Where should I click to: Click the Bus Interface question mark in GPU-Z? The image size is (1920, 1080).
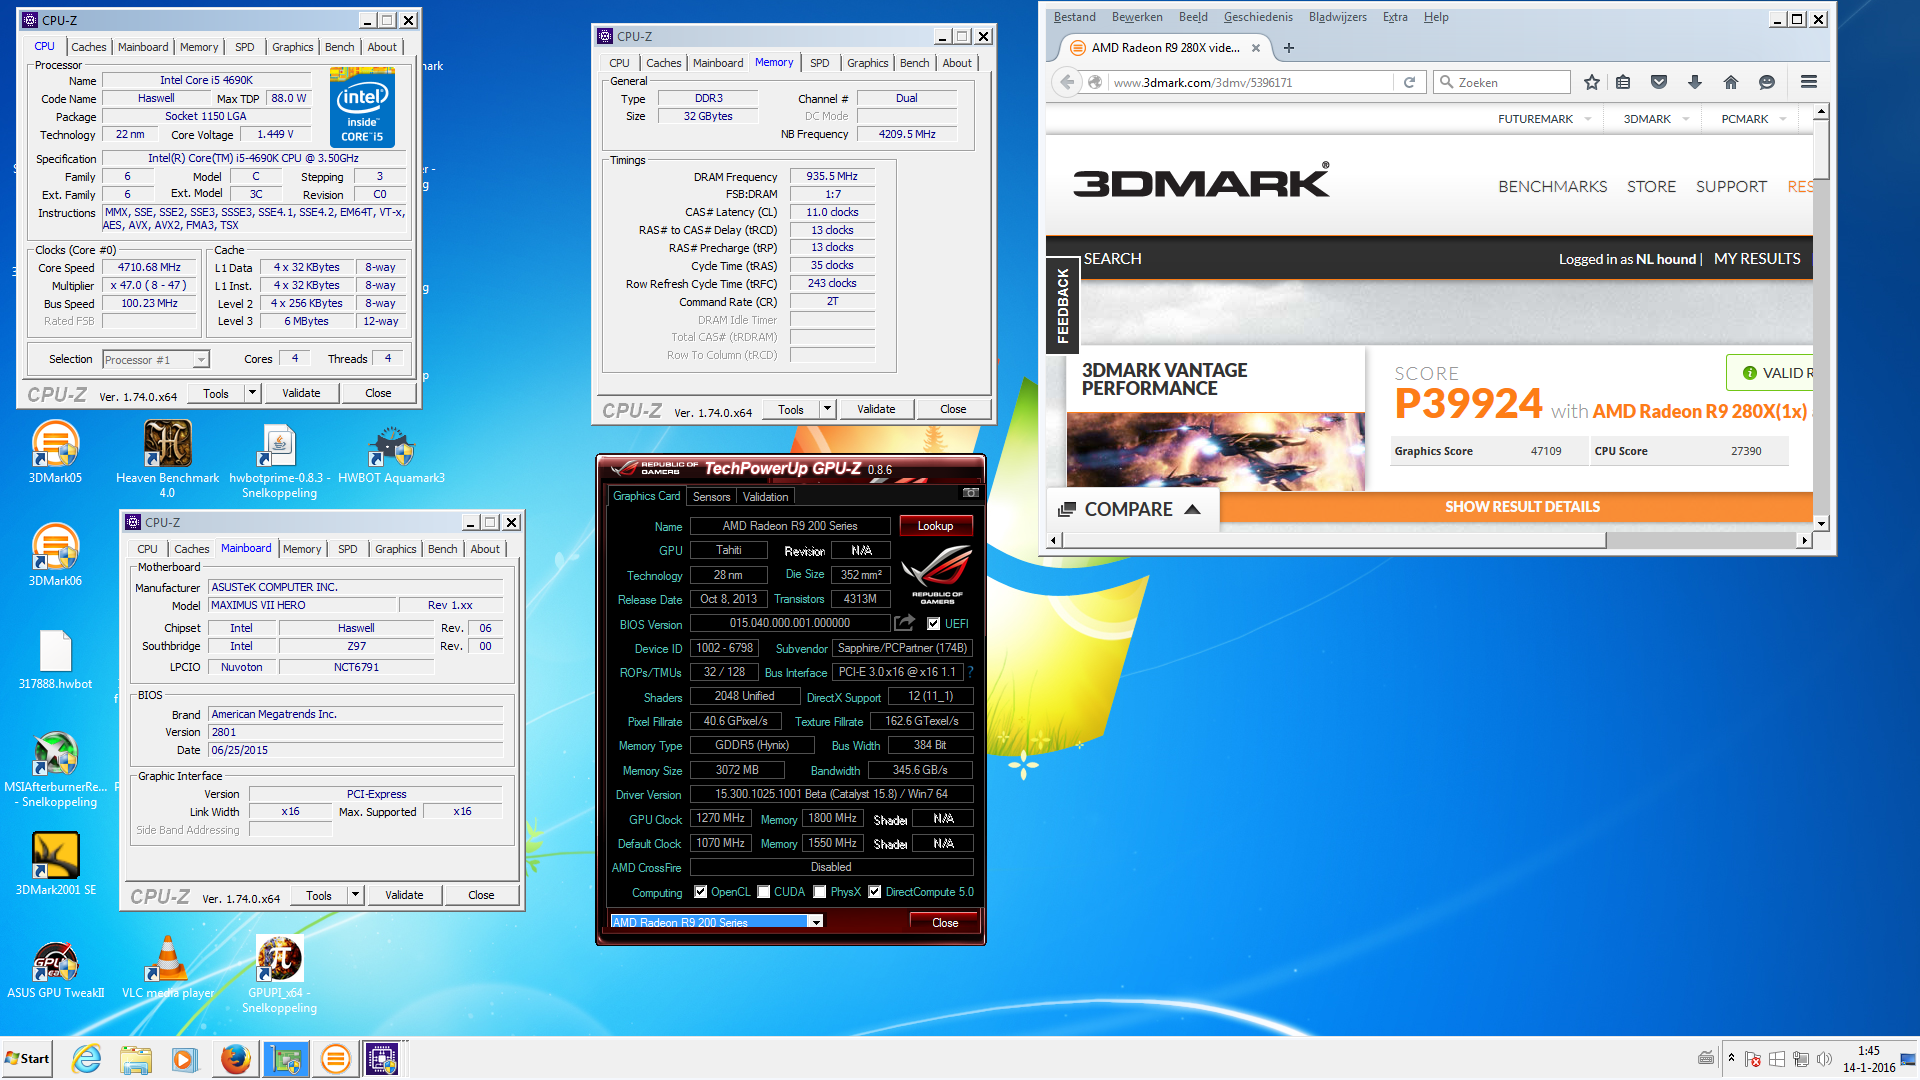coord(970,672)
